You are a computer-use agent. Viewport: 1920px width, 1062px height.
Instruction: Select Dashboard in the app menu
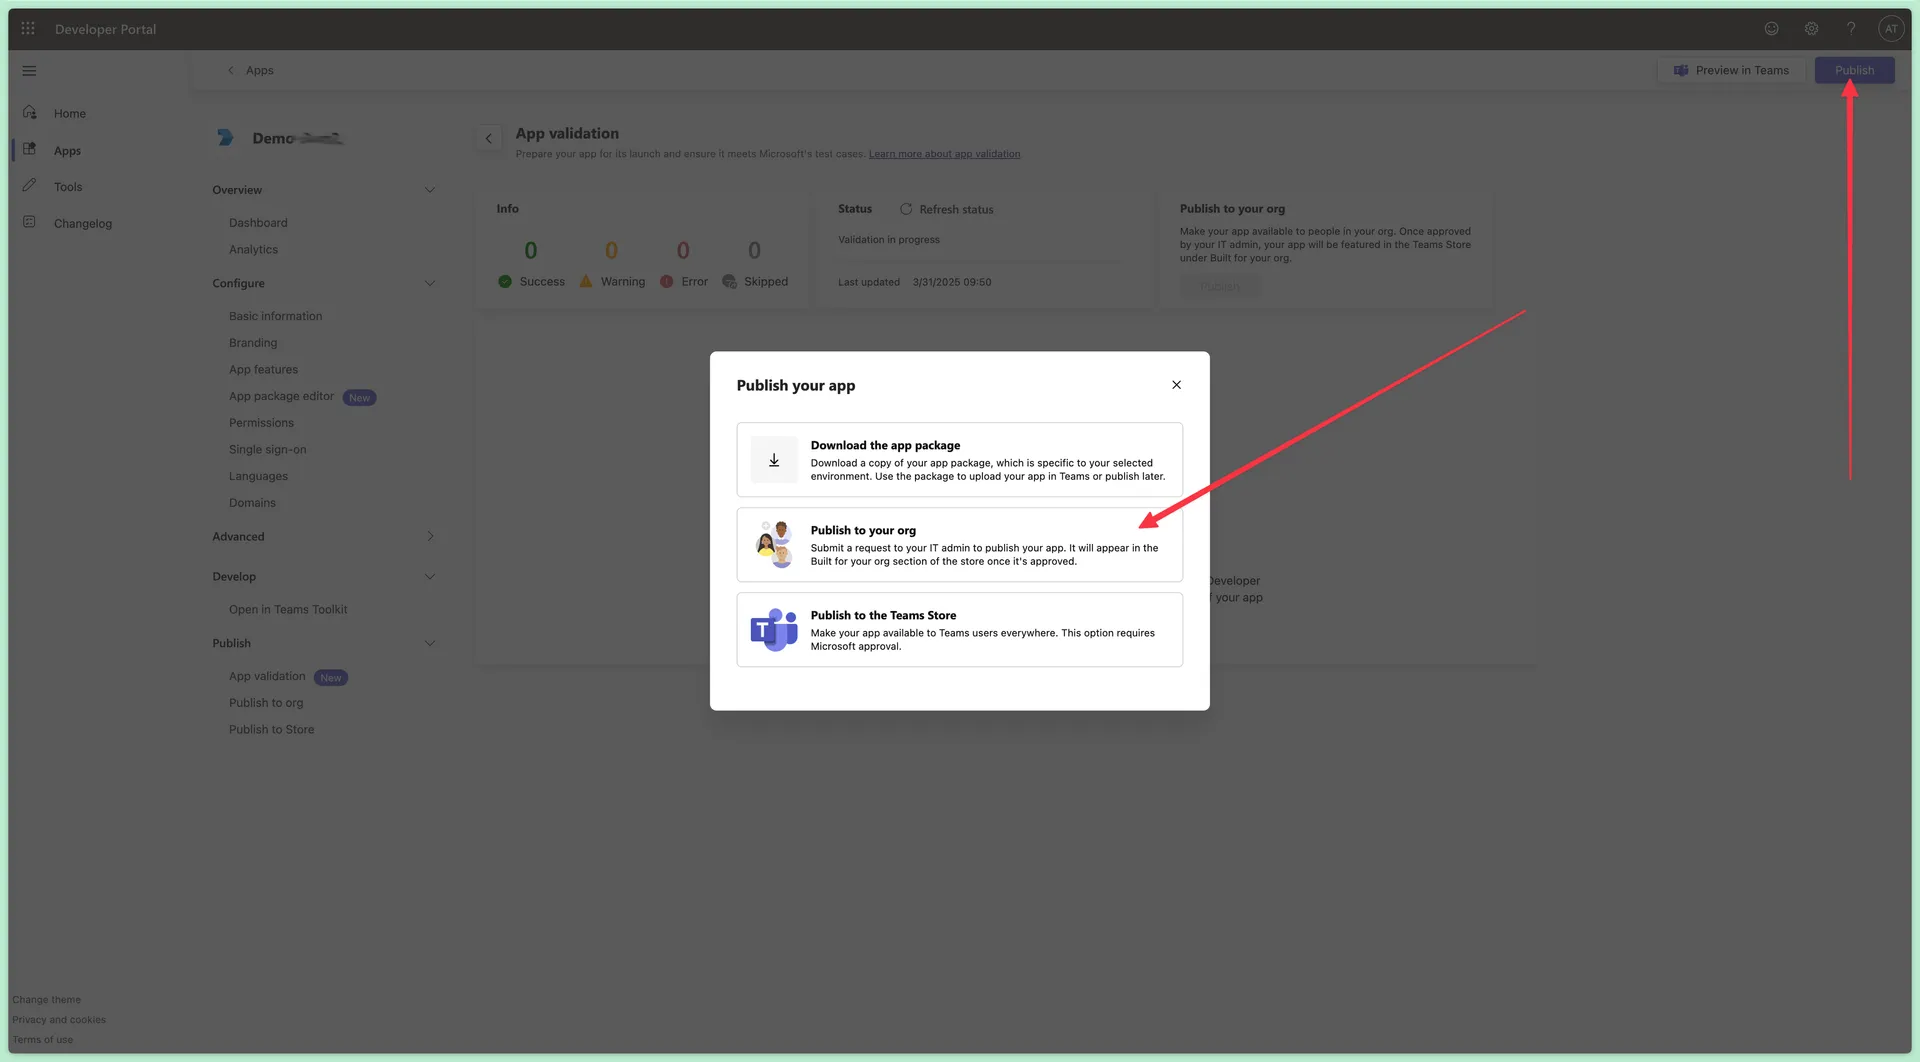pos(258,223)
